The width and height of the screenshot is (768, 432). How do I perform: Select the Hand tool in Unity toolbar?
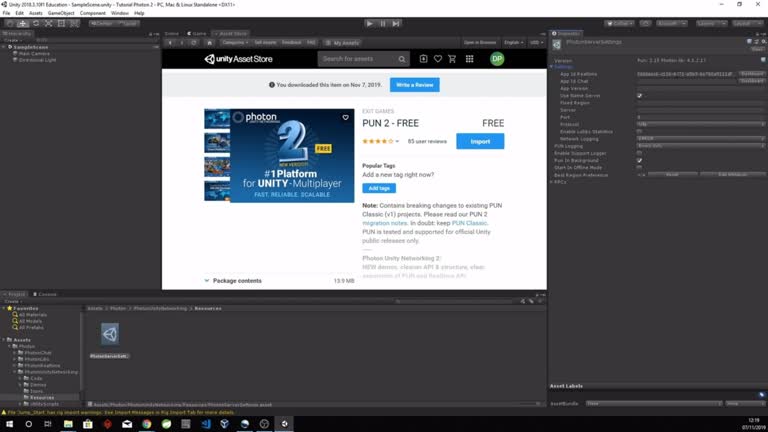coord(10,23)
